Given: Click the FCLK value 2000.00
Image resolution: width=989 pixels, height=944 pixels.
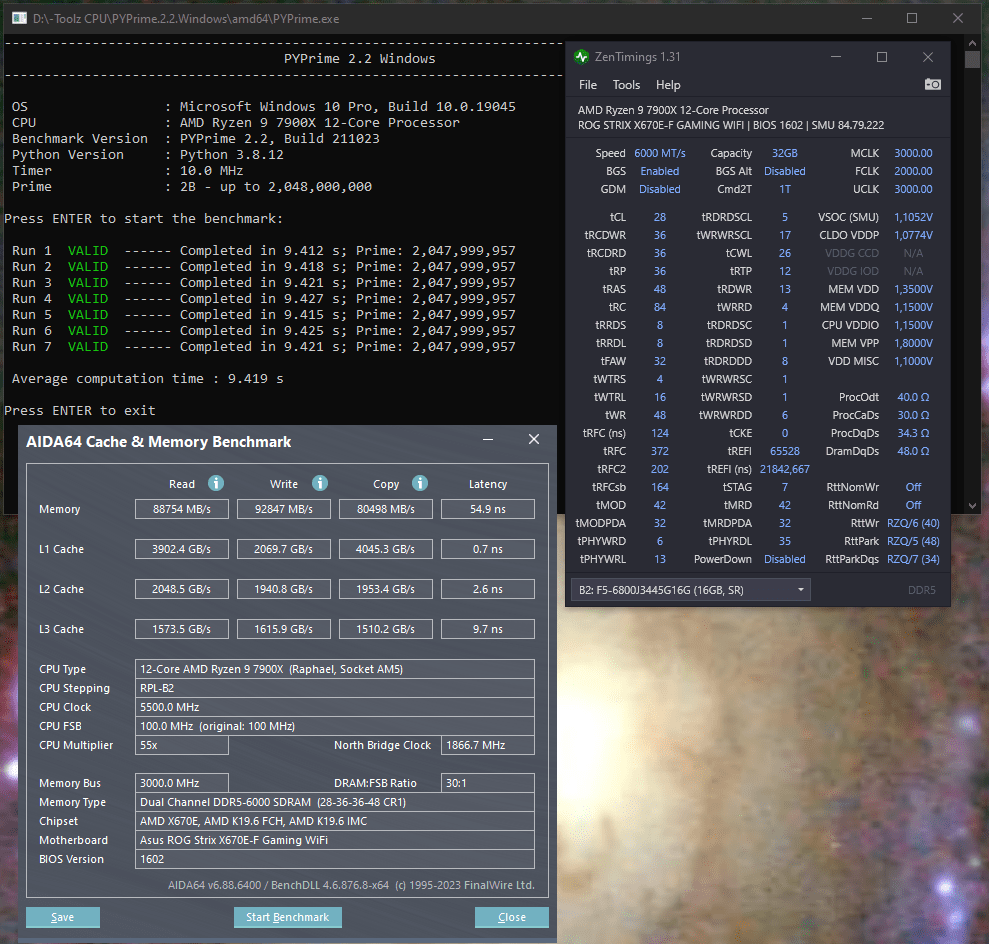Looking at the screenshot, I should pos(913,171).
